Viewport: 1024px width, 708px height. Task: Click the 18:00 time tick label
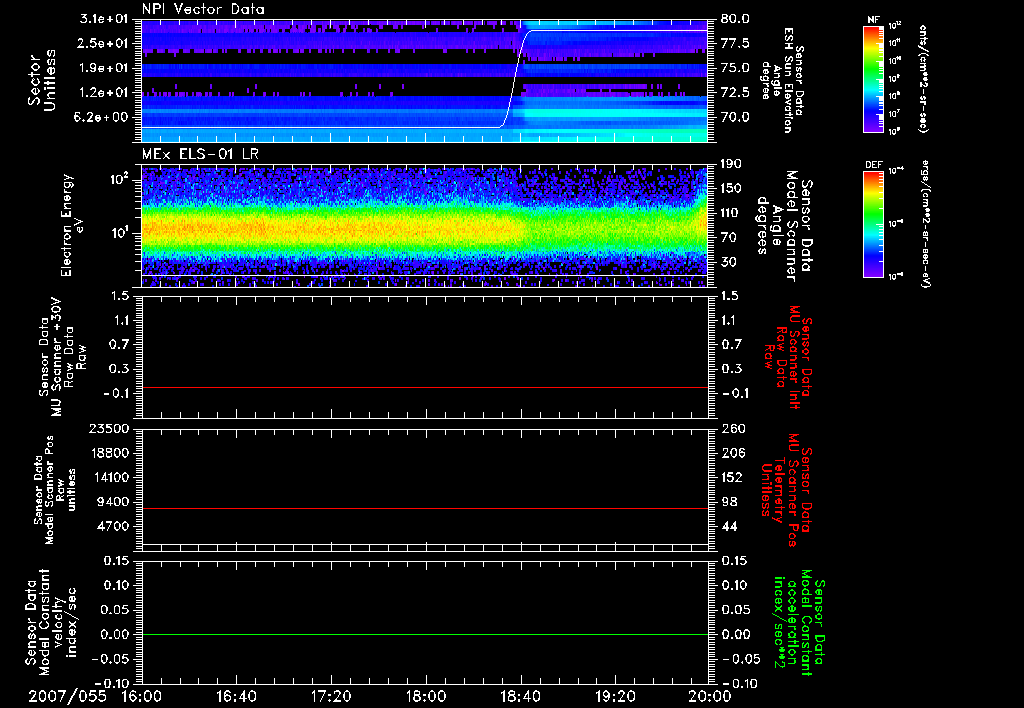click(x=425, y=696)
